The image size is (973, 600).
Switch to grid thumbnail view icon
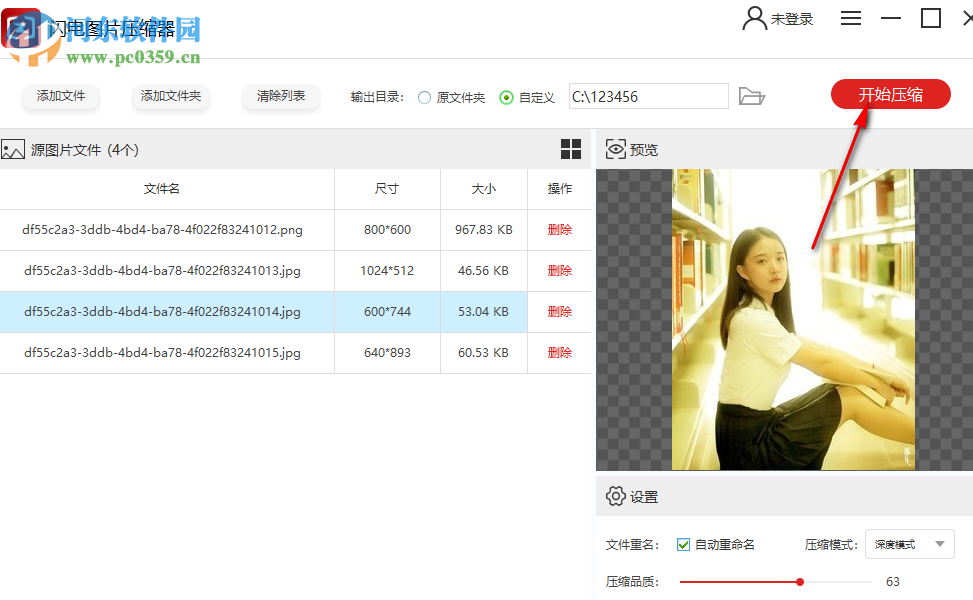coord(571,150)
